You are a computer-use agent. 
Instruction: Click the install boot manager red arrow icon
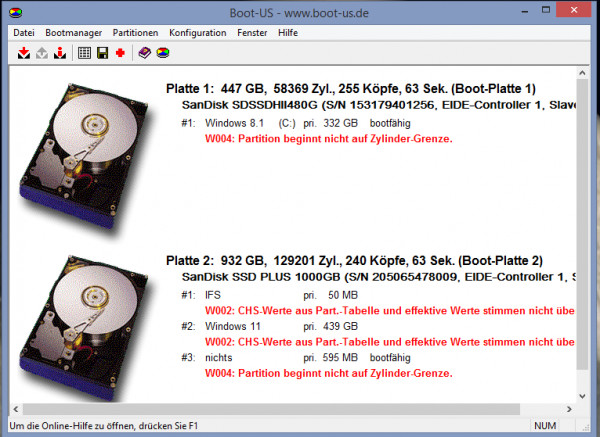24,53
